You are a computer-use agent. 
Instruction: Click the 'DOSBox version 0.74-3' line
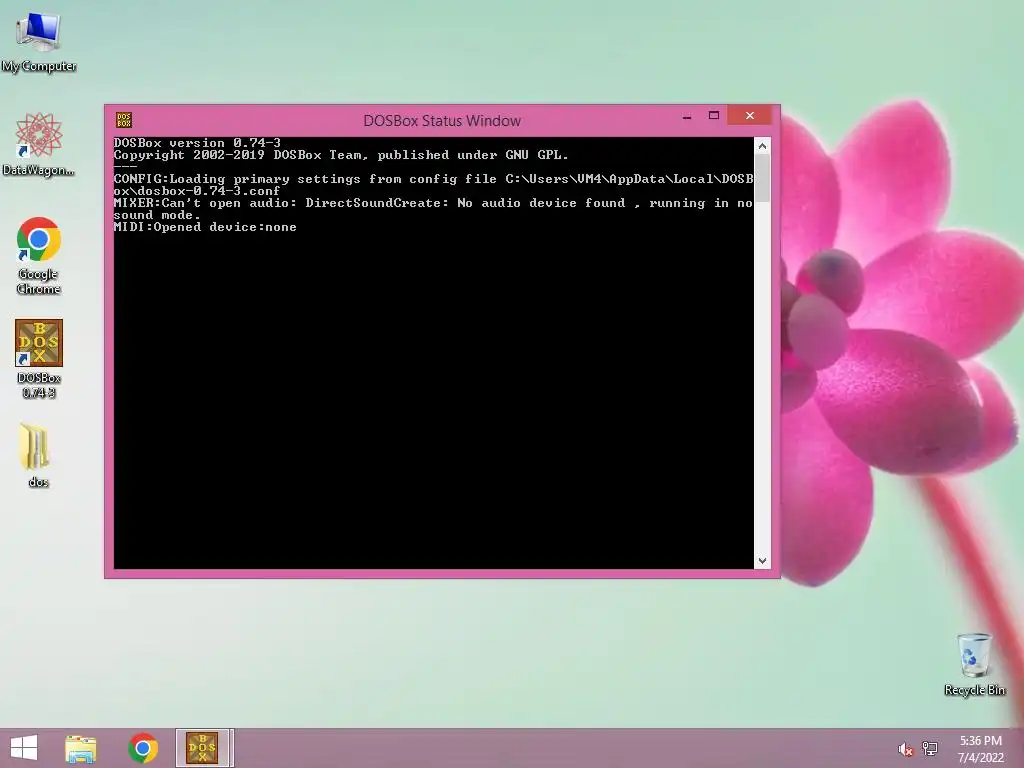click(197, 143)
